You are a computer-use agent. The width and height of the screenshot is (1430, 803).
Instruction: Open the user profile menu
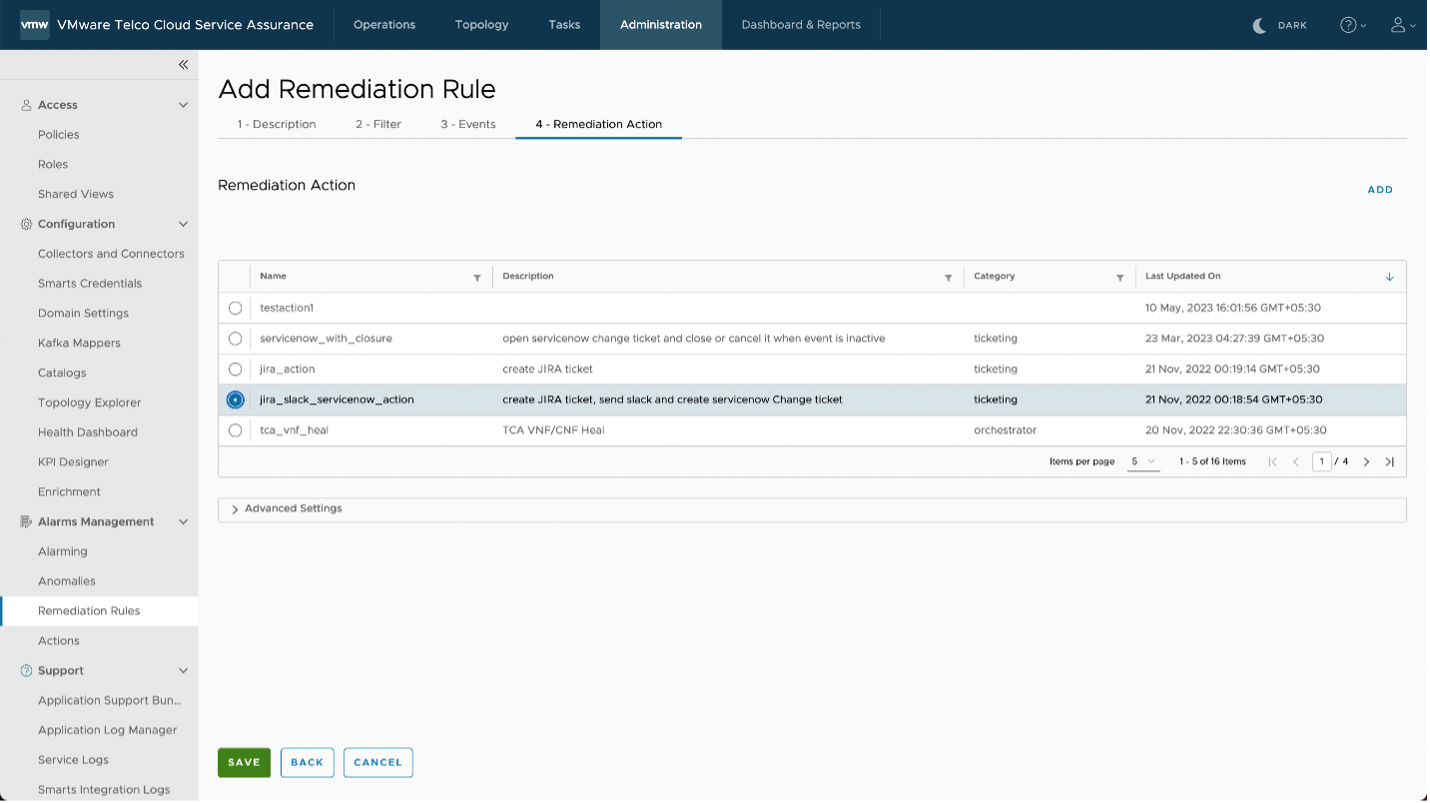click(x=1402, y=25)
